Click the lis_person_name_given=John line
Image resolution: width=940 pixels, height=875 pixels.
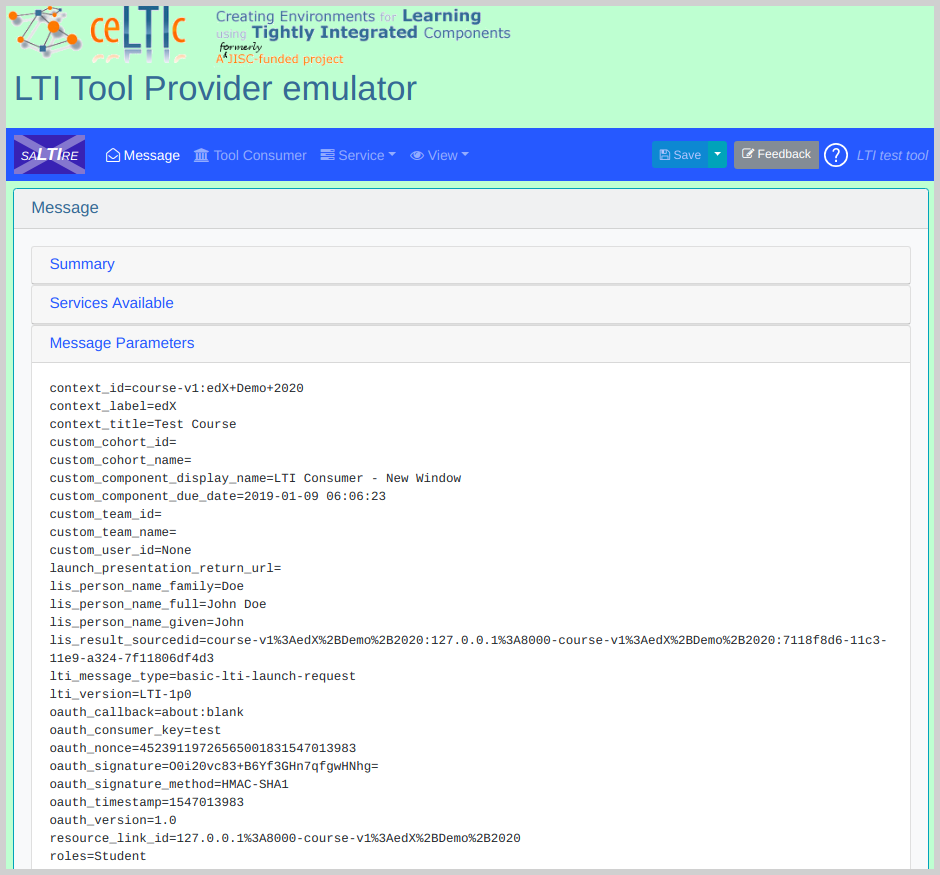(146, 622)
